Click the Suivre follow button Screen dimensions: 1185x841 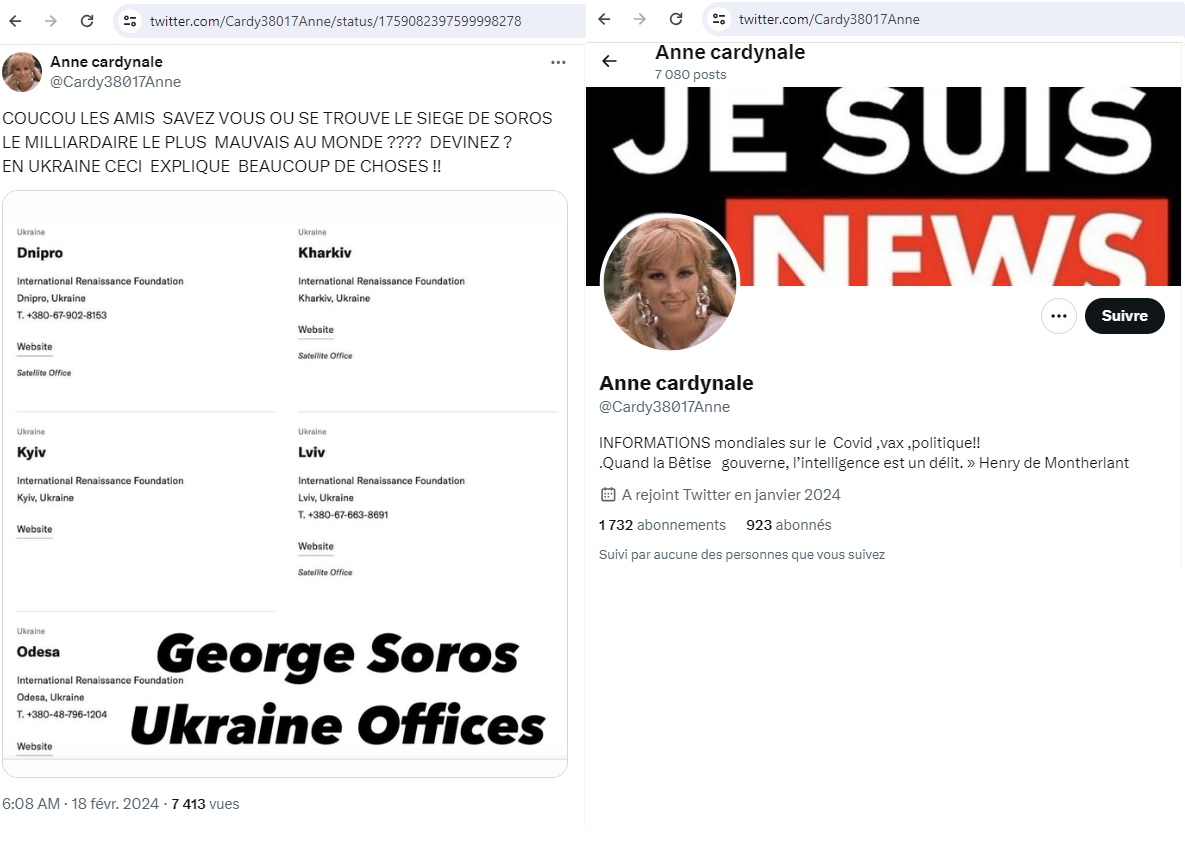(1125, 316)
